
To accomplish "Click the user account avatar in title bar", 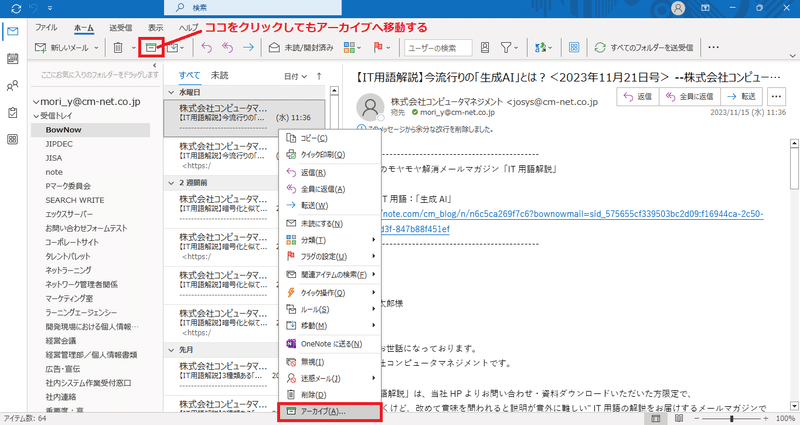I will (678, 8).
